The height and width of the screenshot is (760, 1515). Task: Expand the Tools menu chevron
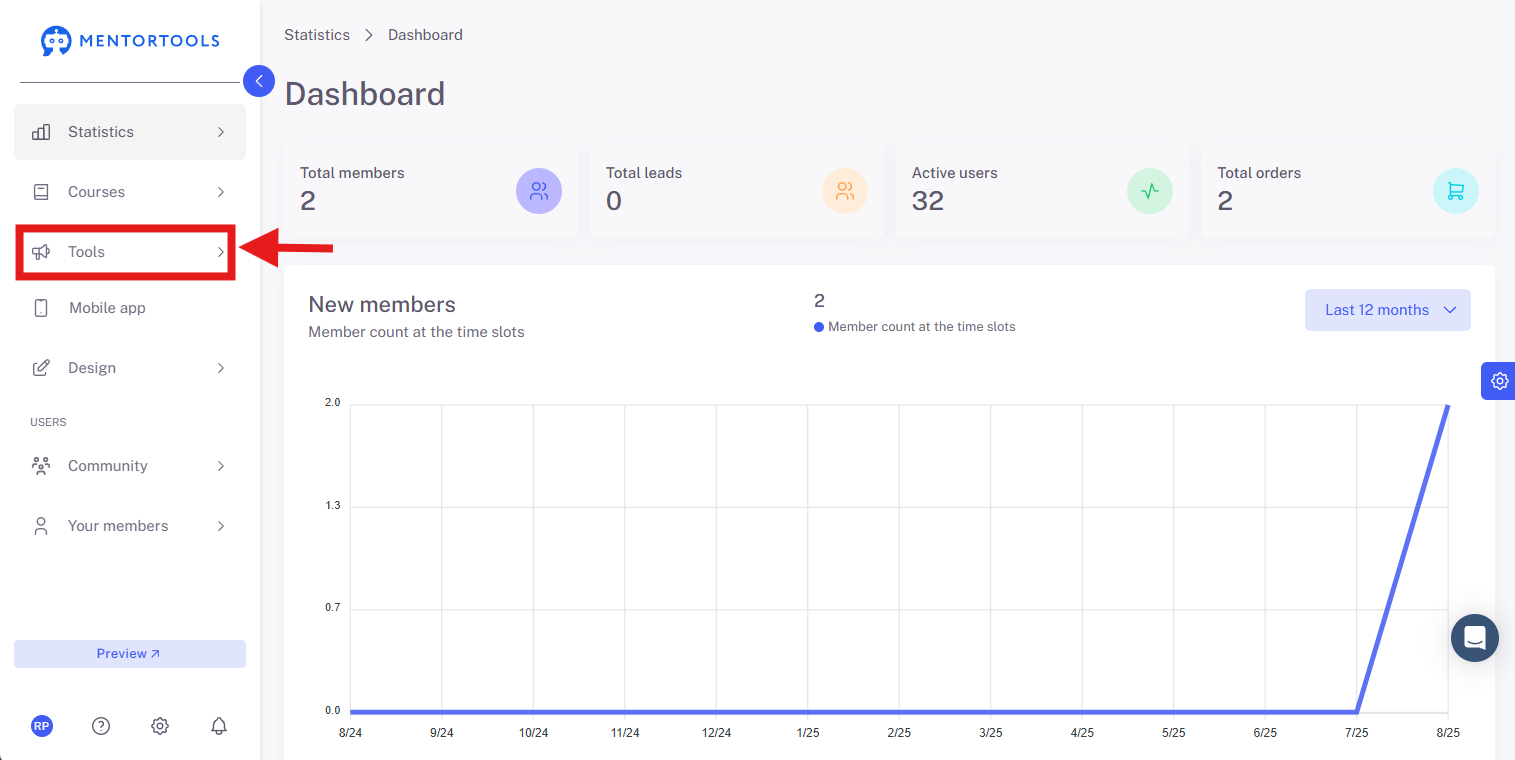tap(221, 252)
